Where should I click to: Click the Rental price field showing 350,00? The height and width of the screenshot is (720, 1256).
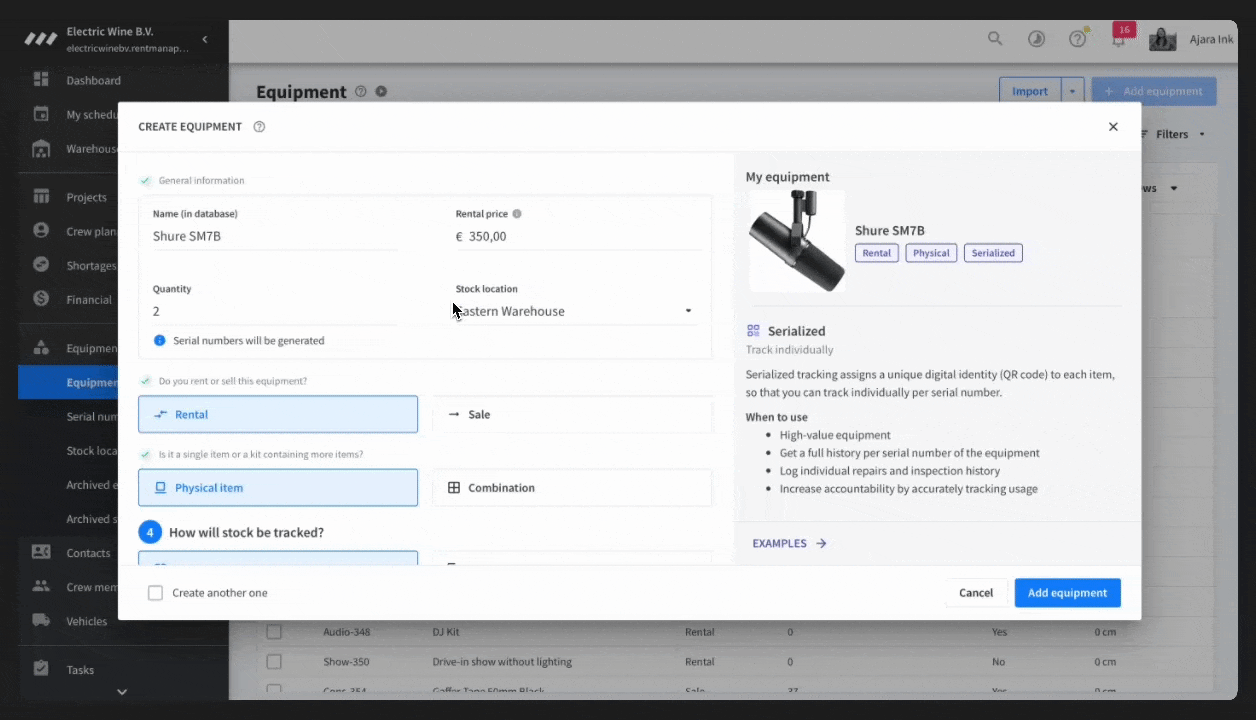[x=578, y=236]
